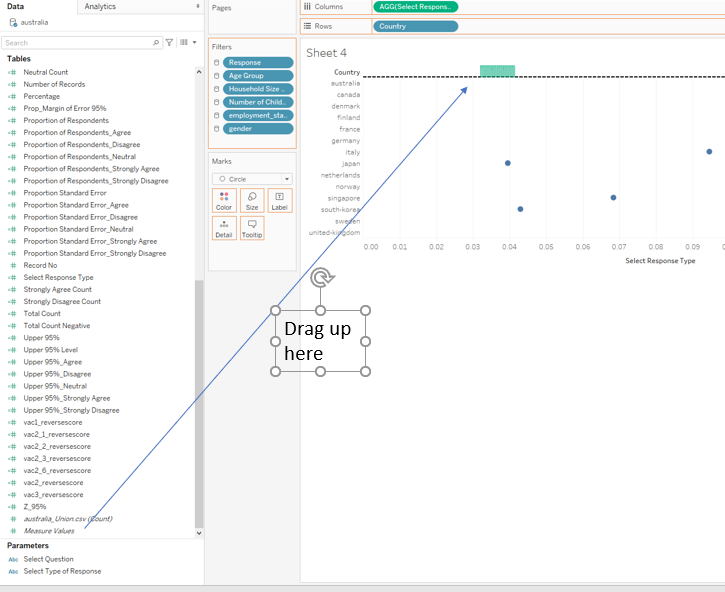Screen dimensions: 725x592
Task: Expand the Analytics pane options arrow
Action: pyautogui.click(x=197, y=7)
